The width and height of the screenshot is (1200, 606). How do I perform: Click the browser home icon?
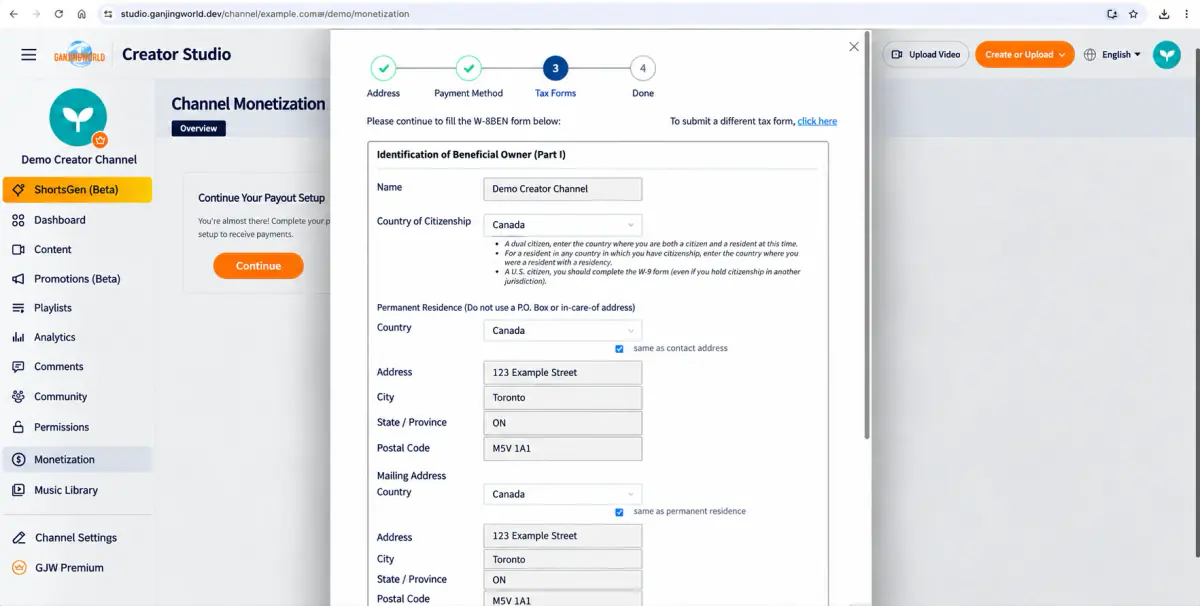pyautogui.click(x=81, y=14)
